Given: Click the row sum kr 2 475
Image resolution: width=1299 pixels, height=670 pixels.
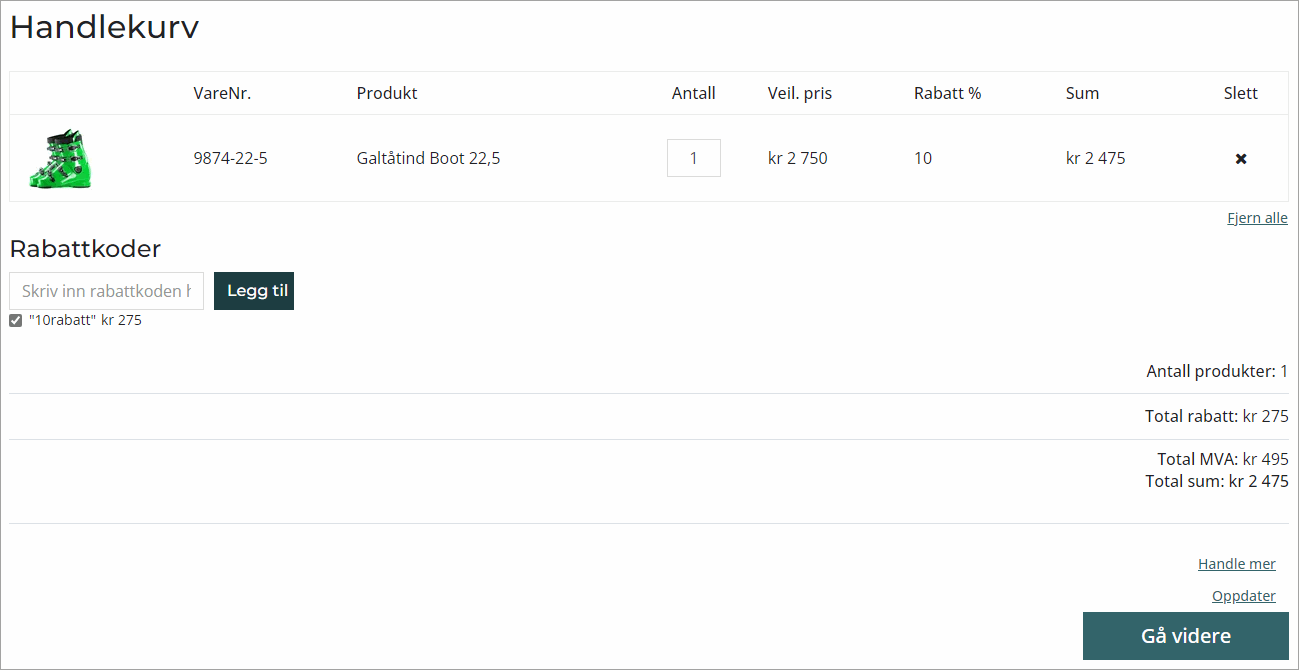Looking at the screenshot, I should 1095,158.
